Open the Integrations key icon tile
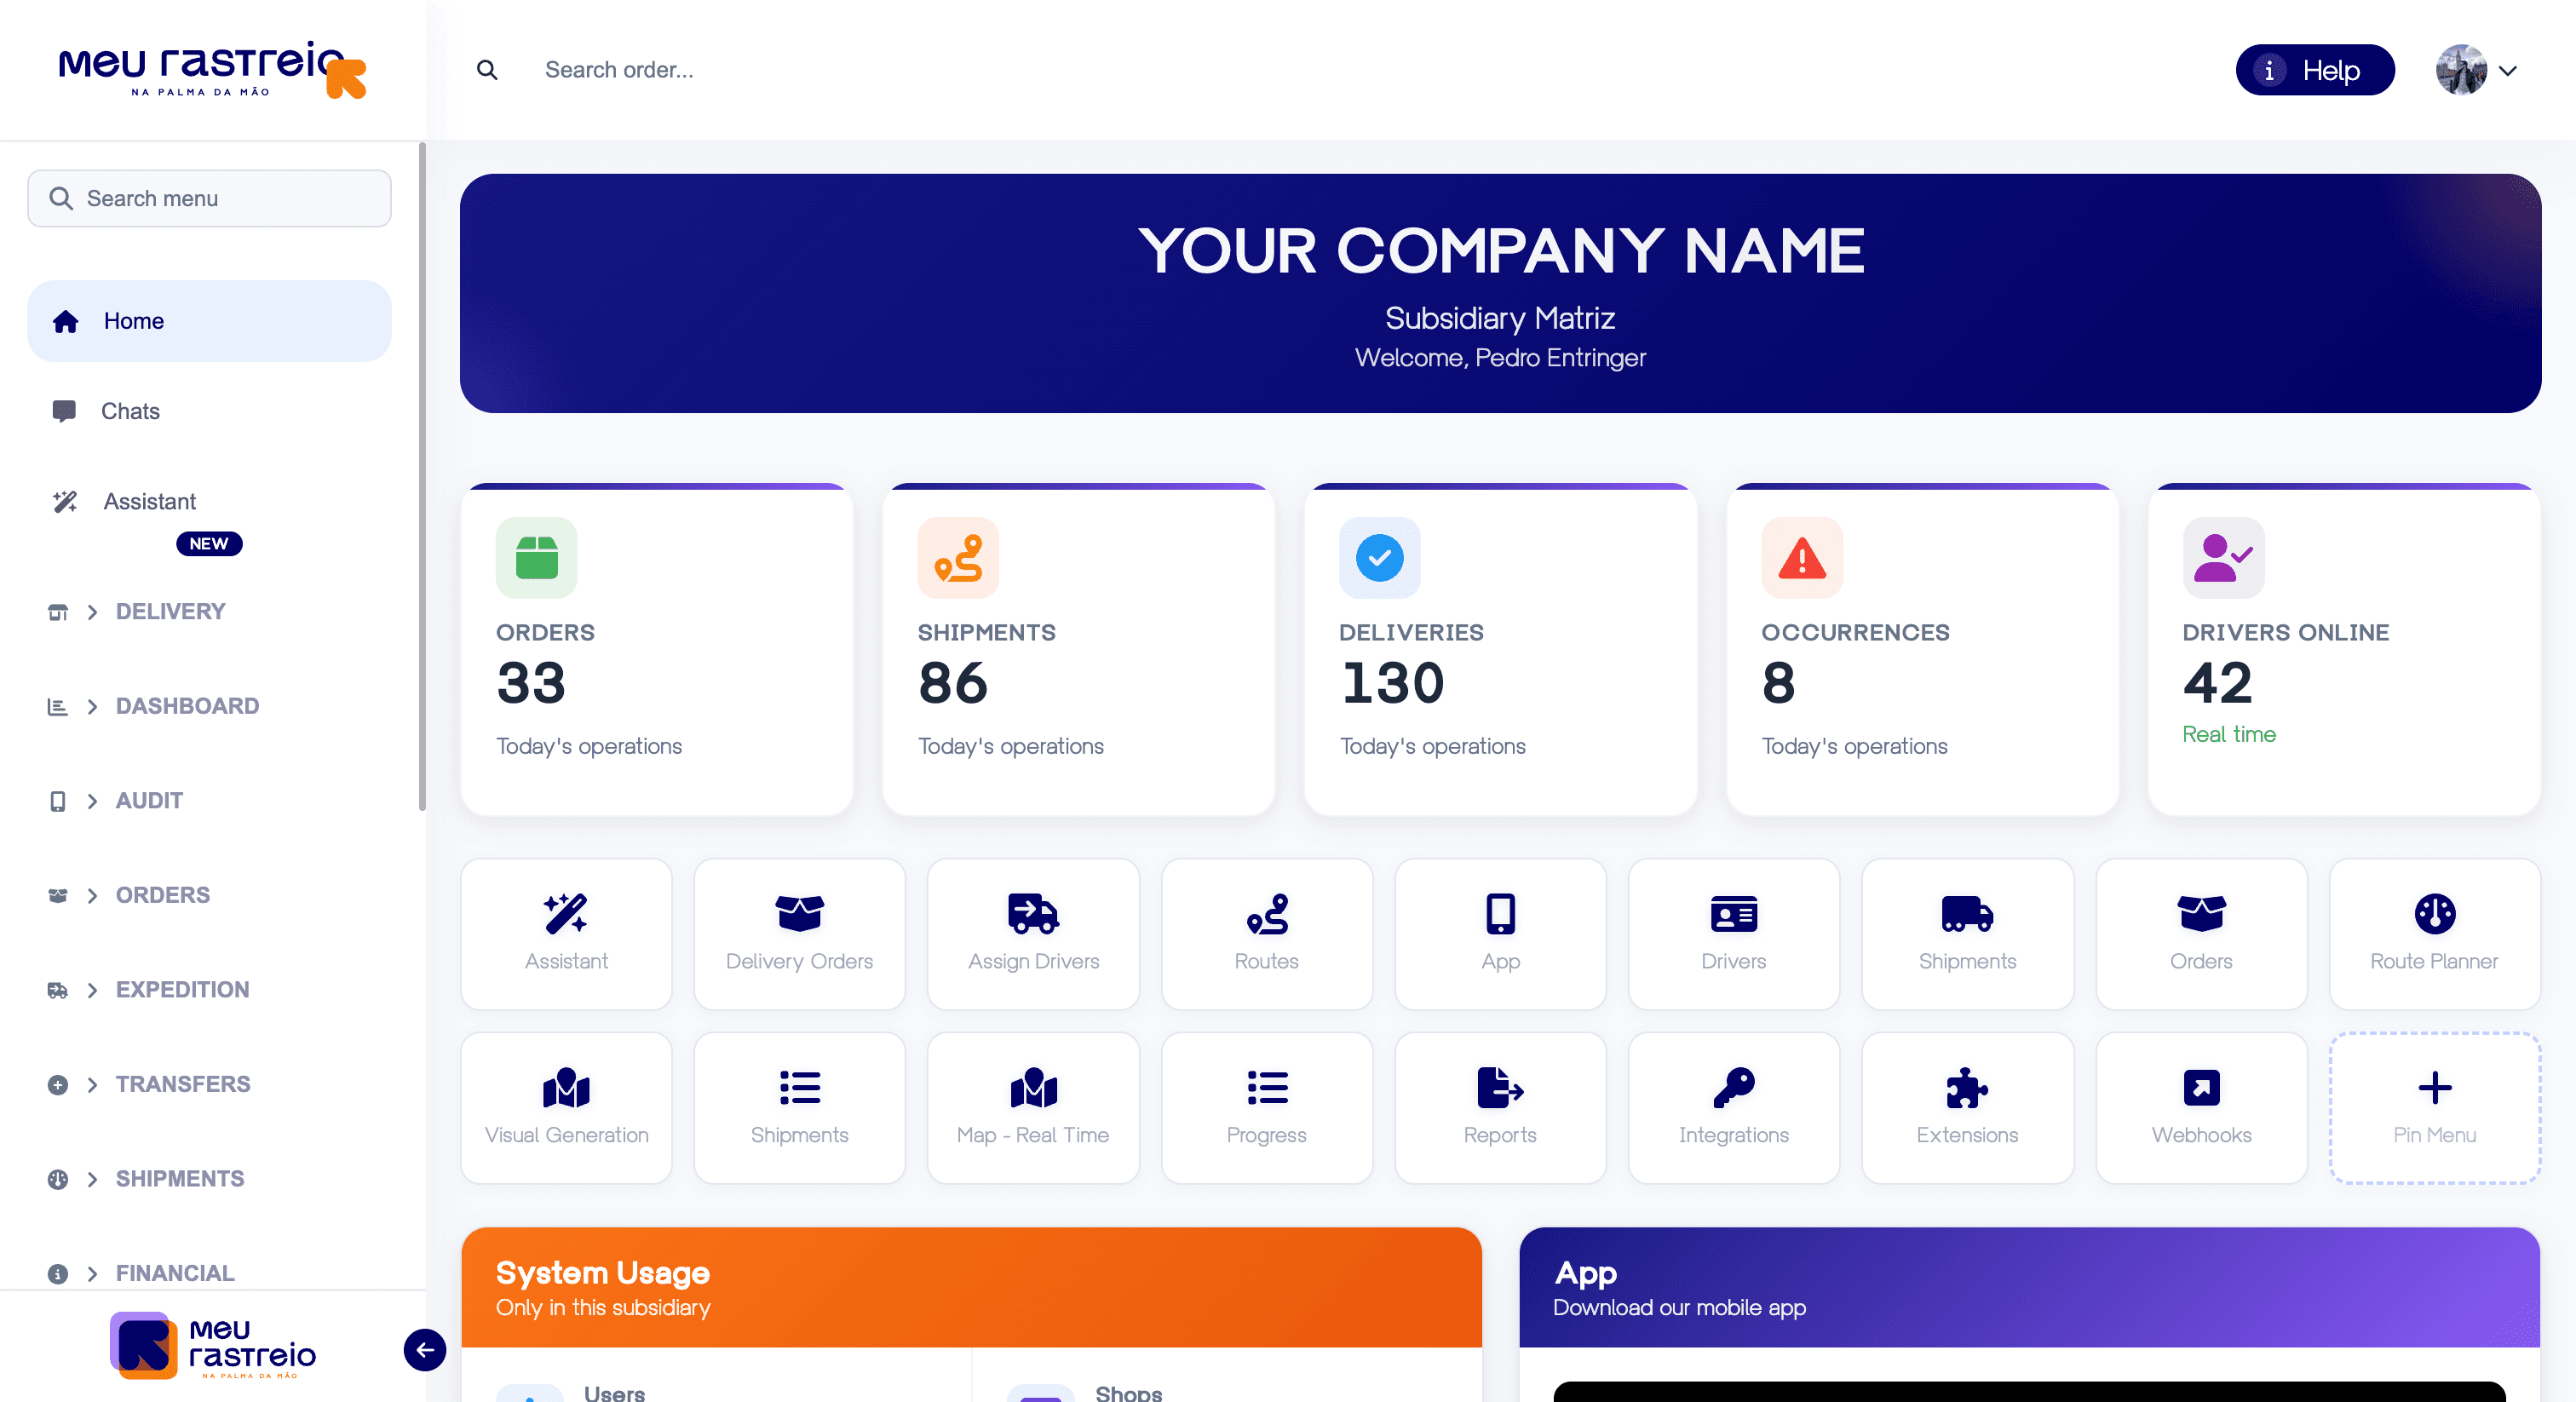Viewport: 2576px width, 1402px height. pyautogui.click(x=1733, y=1087)
